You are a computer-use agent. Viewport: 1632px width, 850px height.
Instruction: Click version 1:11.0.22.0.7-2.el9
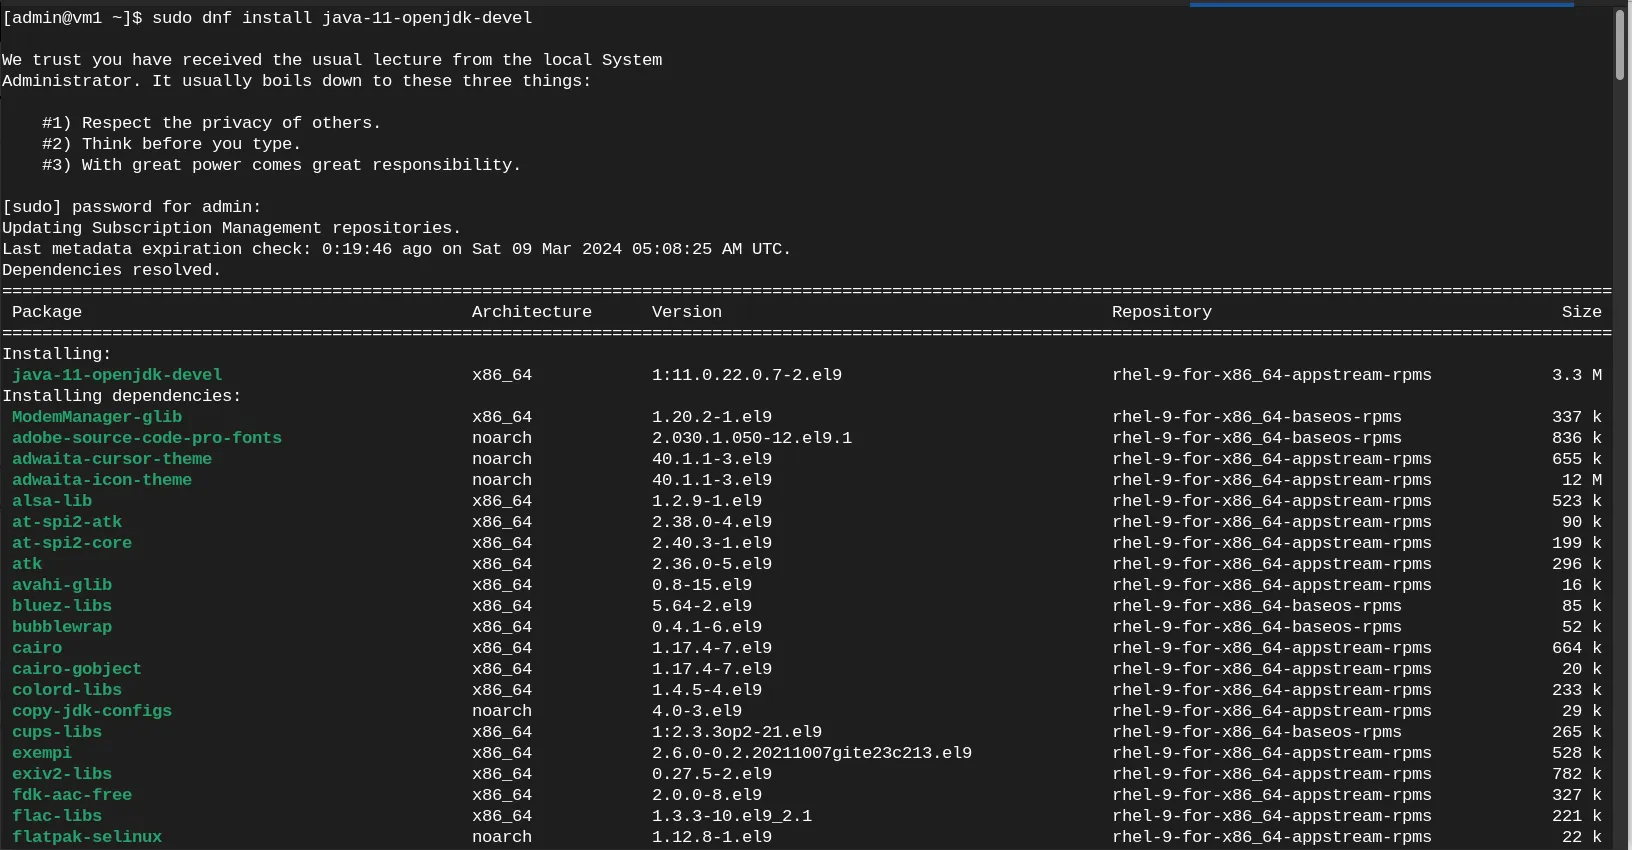click(747, 375)
